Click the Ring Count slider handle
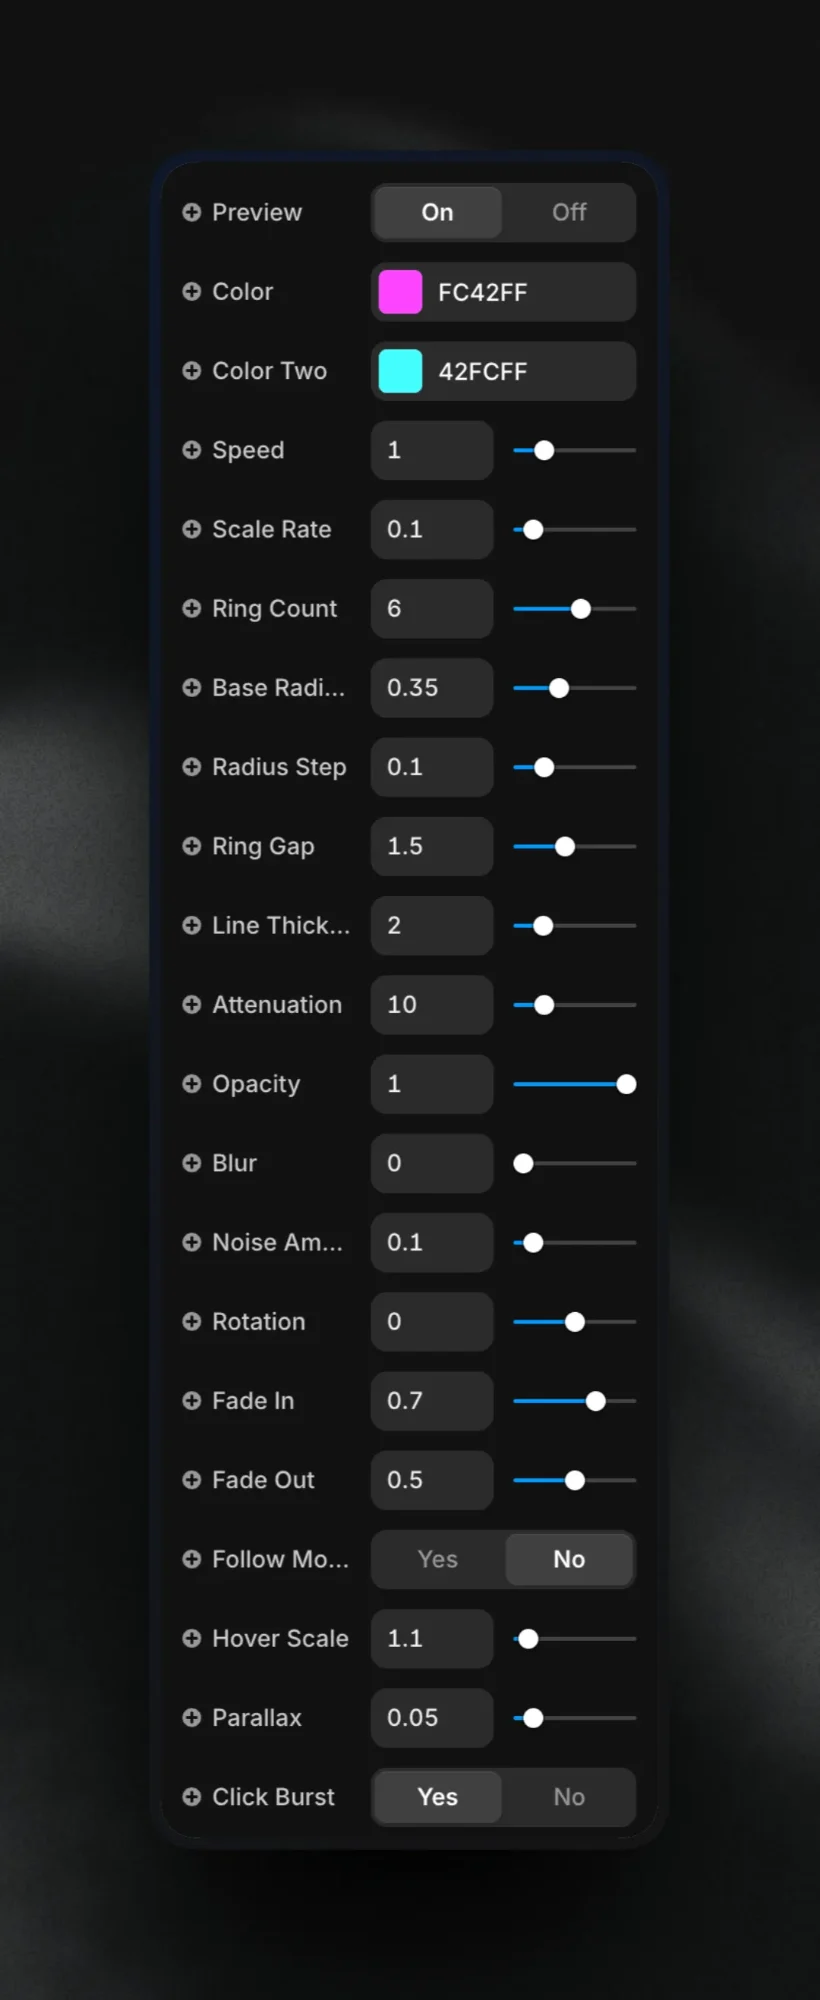820x2000 pixels. coord(580,608)
